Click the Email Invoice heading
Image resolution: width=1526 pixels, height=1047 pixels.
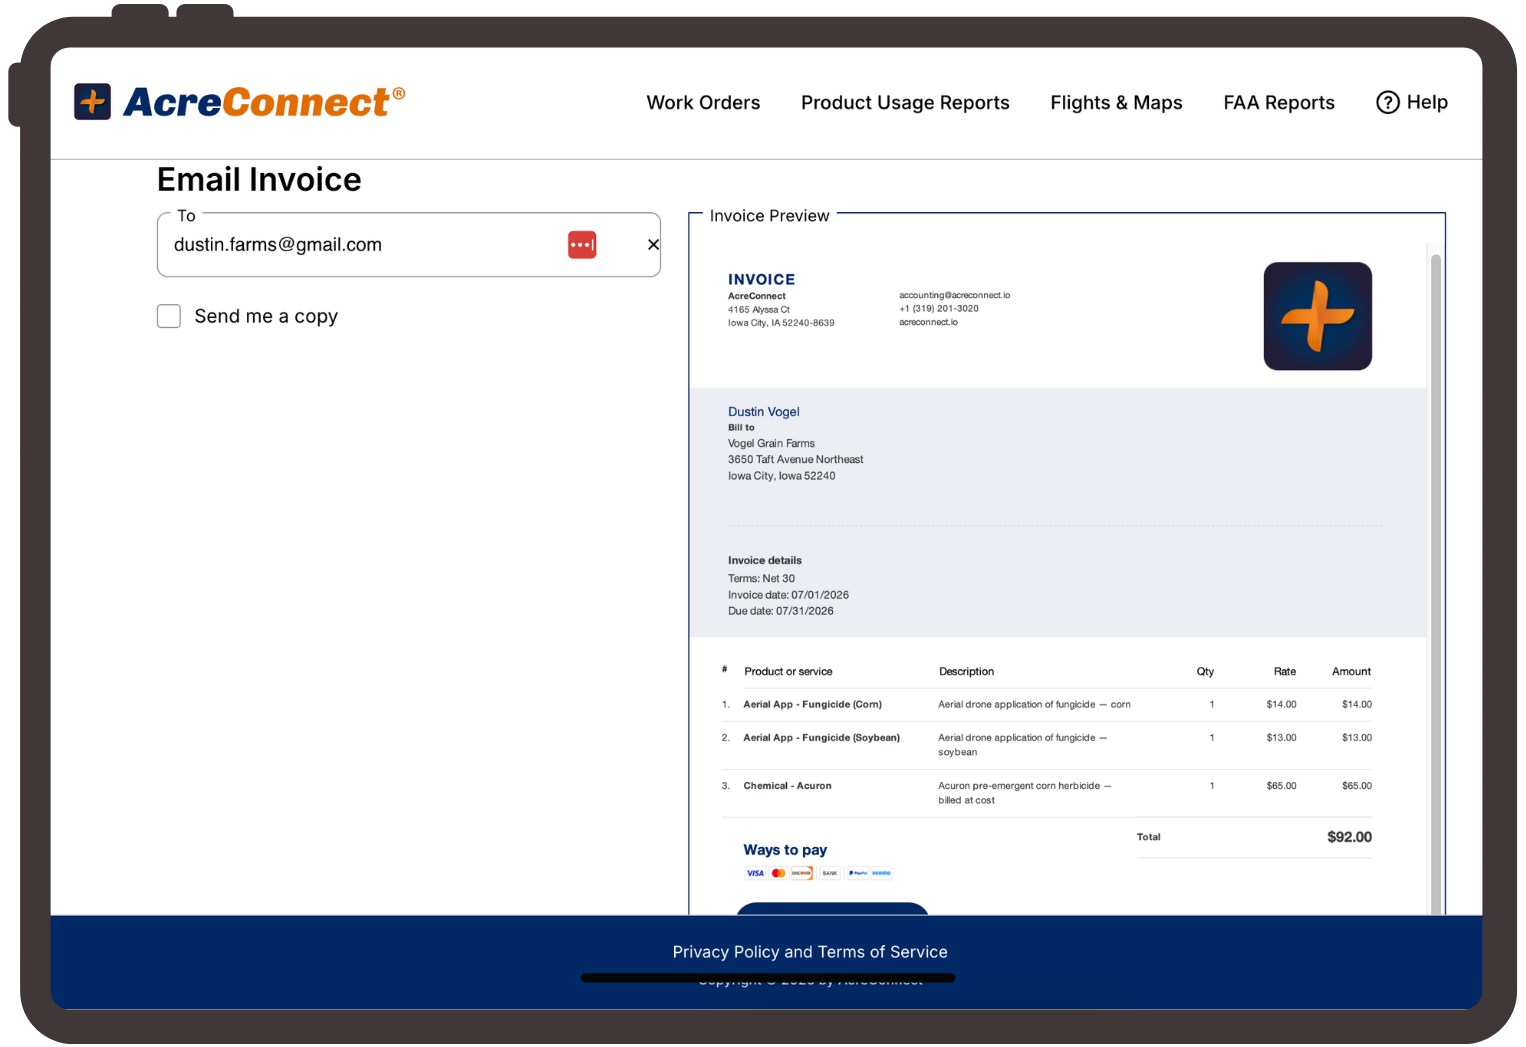[x=259, y=180]
